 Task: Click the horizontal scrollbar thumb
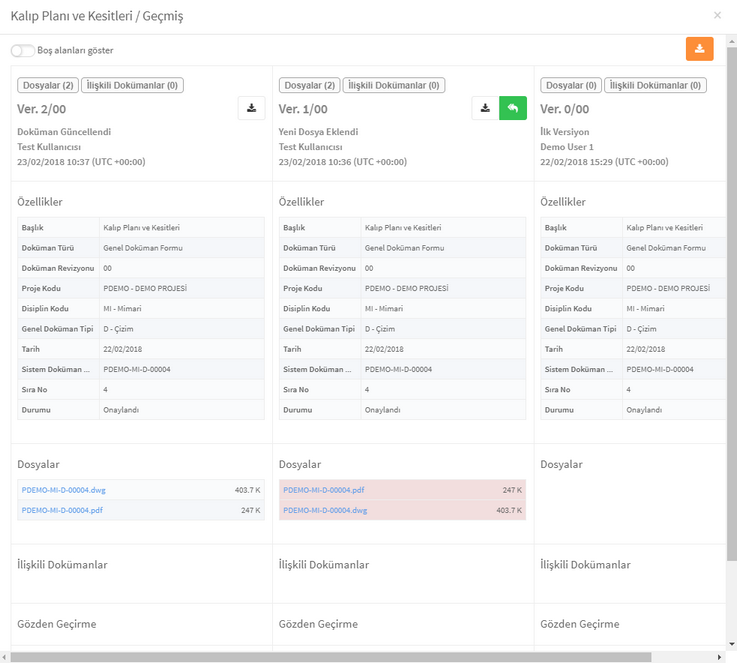point(331,657)
